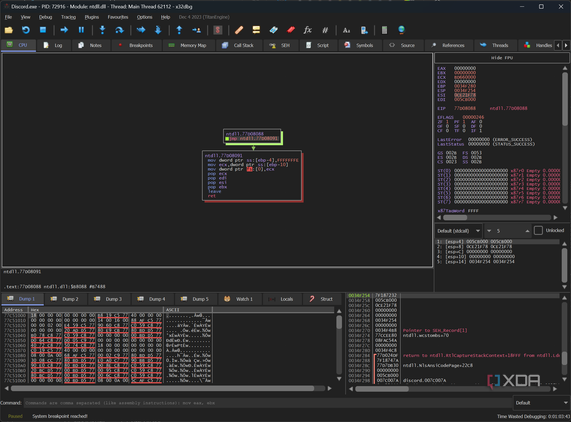The image size is (571, 422).
Task: Pause execution in the toolbar
Action: 81,30
